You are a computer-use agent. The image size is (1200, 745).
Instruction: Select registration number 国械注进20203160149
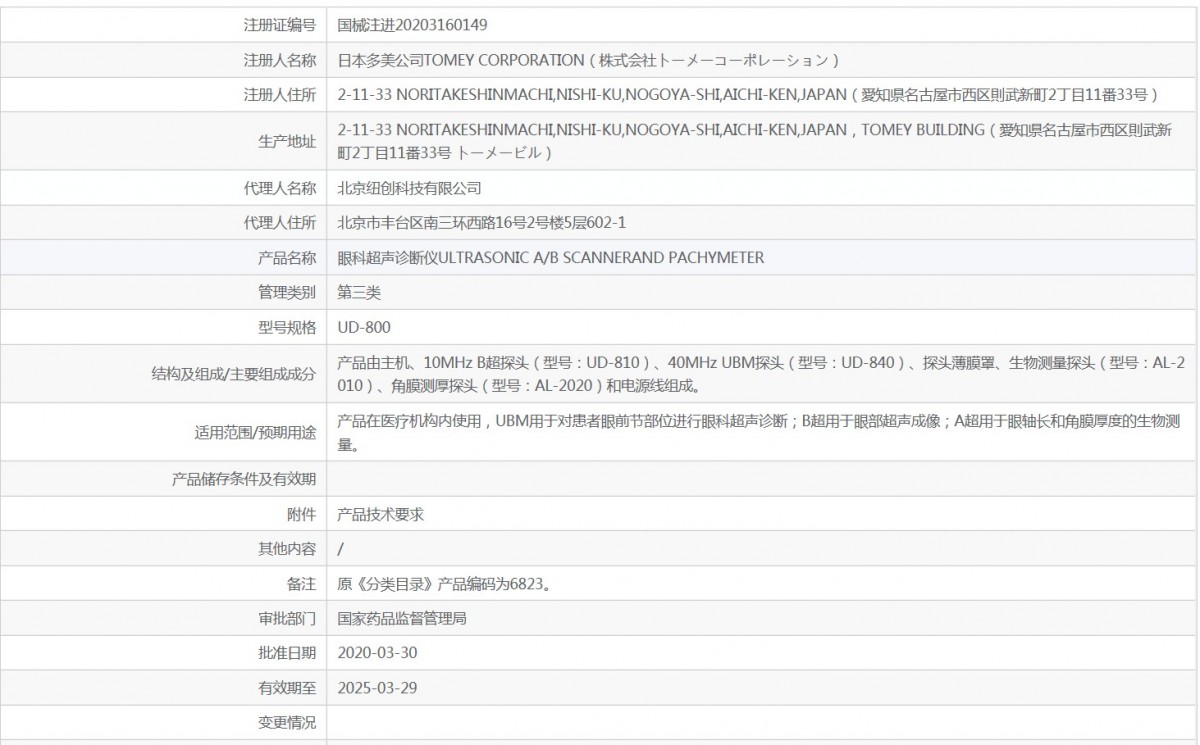413,25
